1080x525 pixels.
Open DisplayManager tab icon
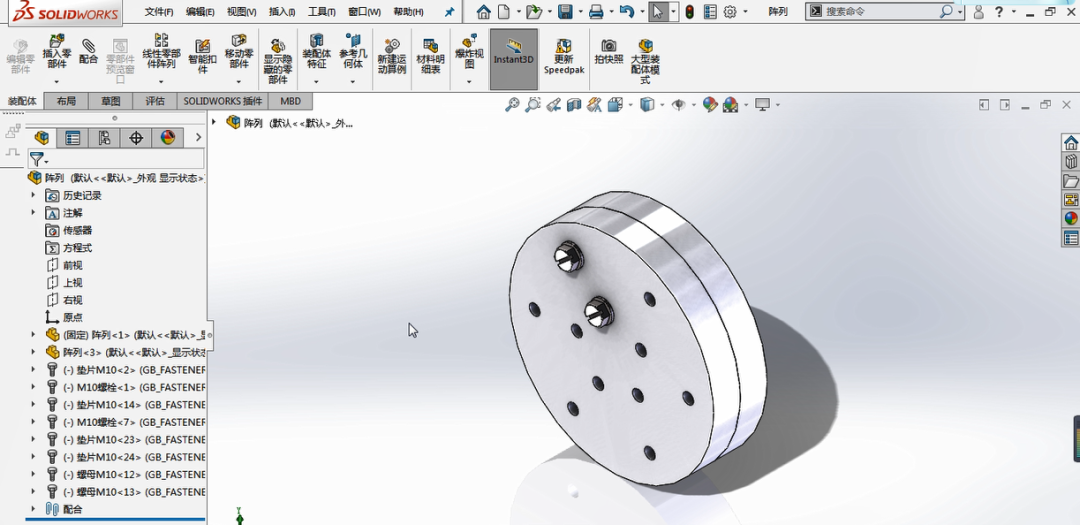[167, 138]
